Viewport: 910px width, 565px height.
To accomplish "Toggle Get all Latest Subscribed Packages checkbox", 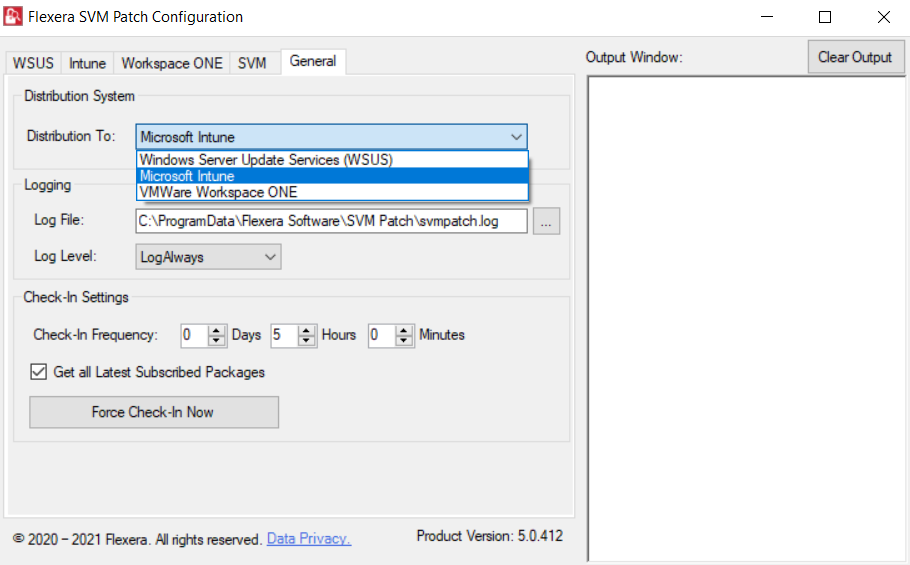I will (39, 372).
